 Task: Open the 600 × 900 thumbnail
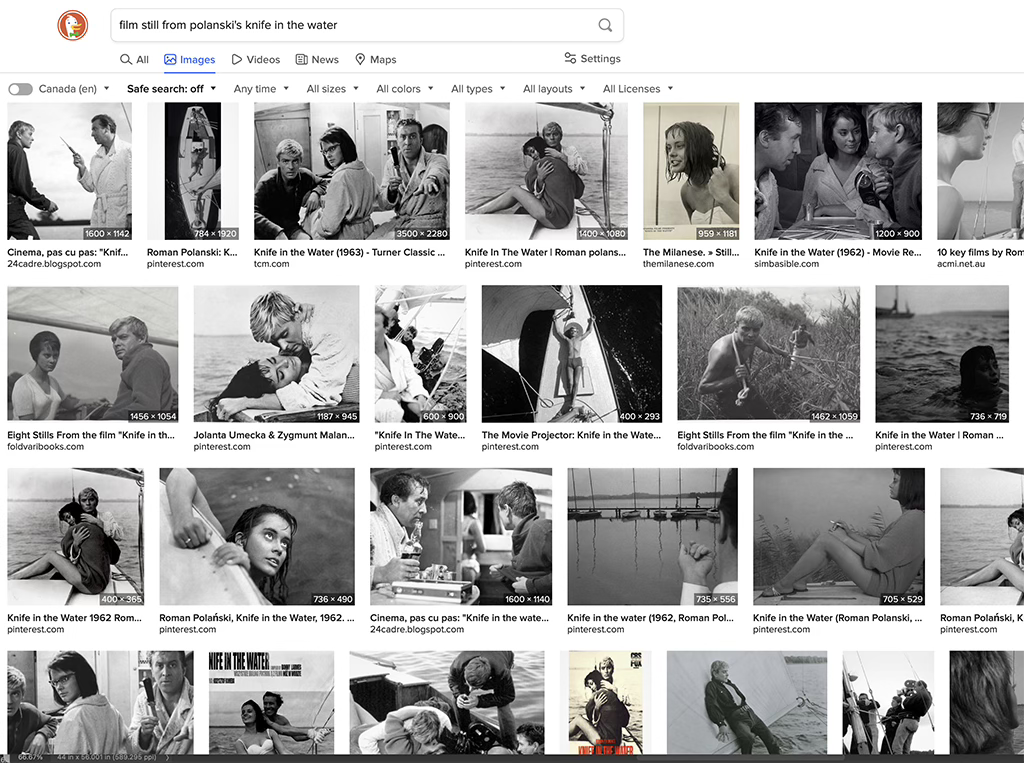pos(421,353)
